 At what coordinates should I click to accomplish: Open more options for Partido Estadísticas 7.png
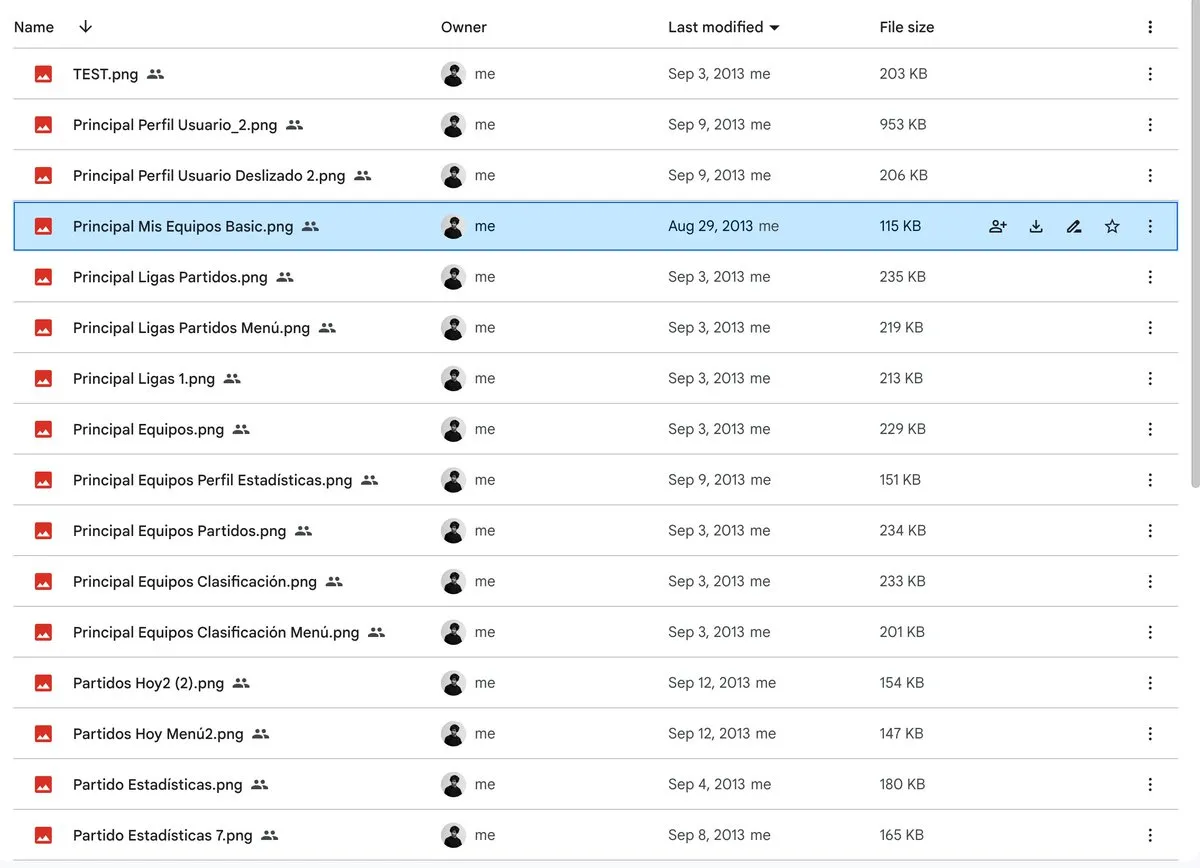click(1150, 835)
